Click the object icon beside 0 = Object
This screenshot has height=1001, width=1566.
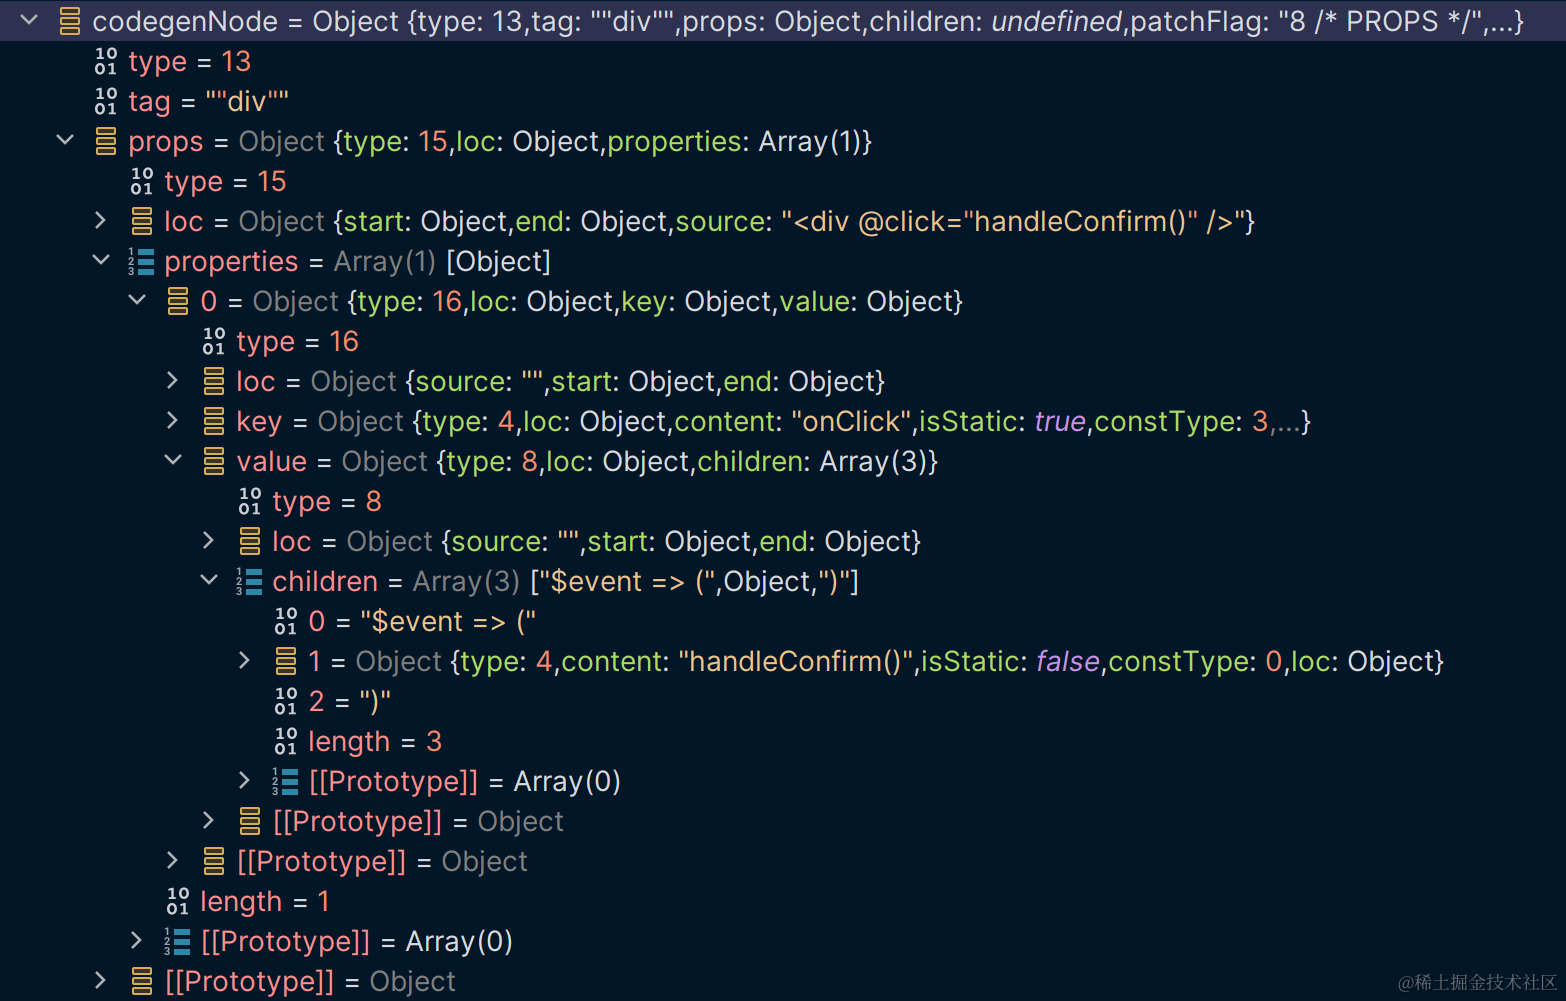[178, 301]
